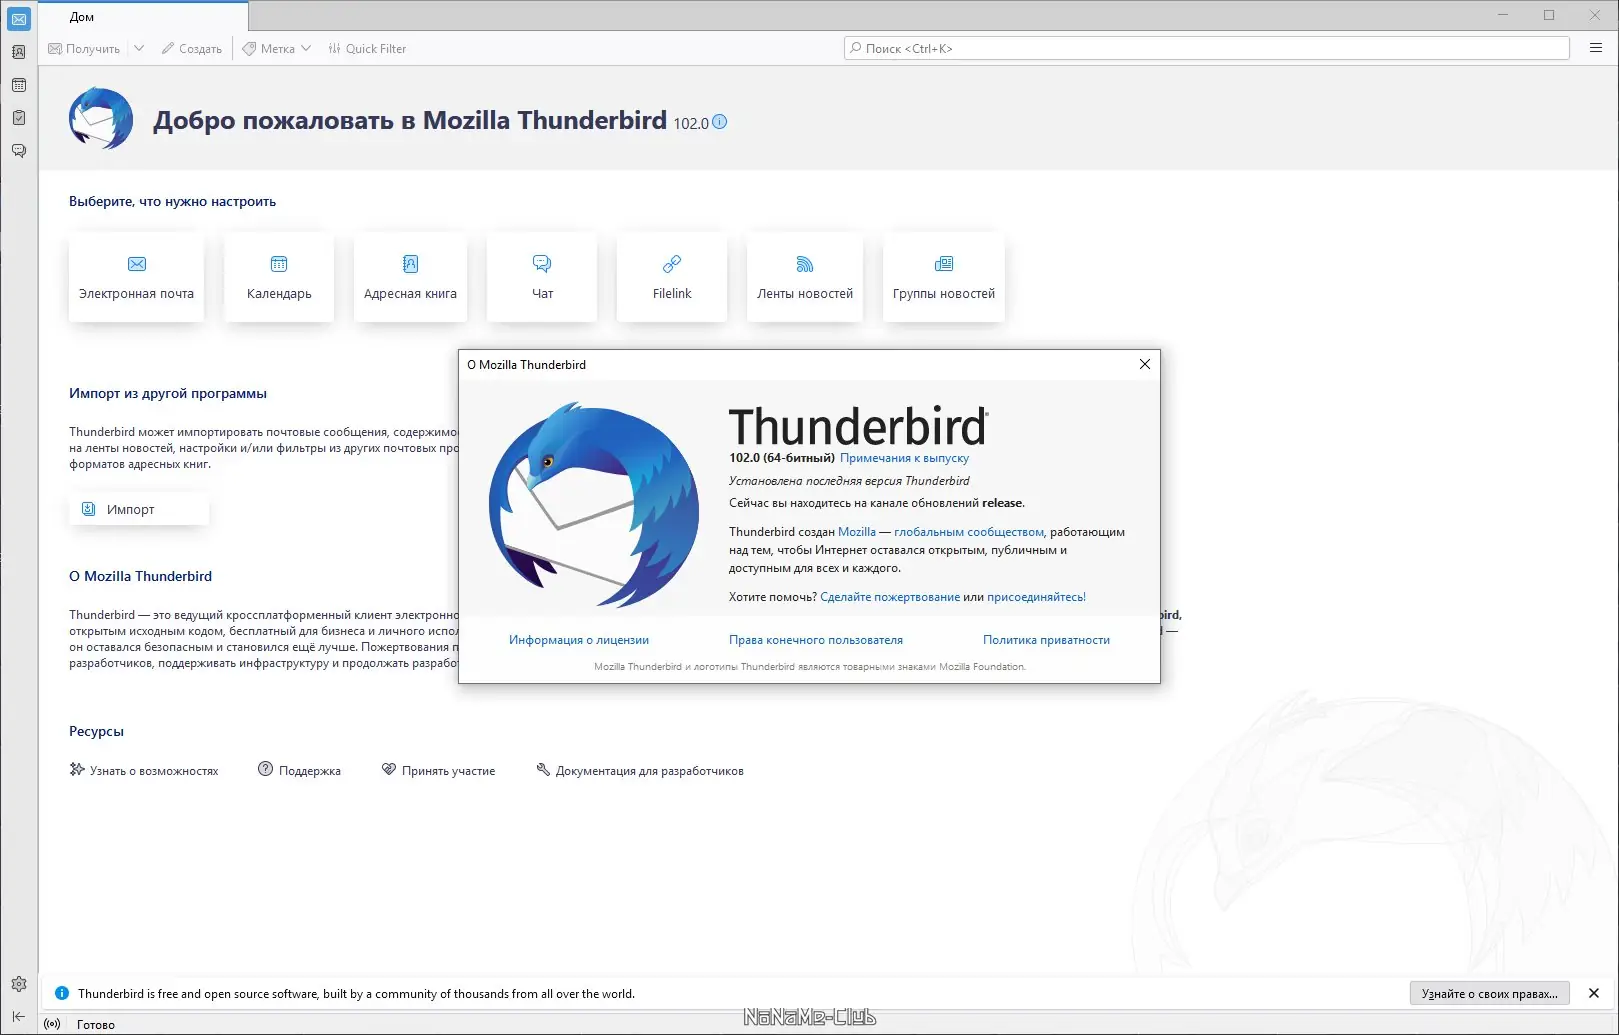Dismiss the notification bar X
This screenshot has height=1035, width=1619.
click(x=1594, y=993)
